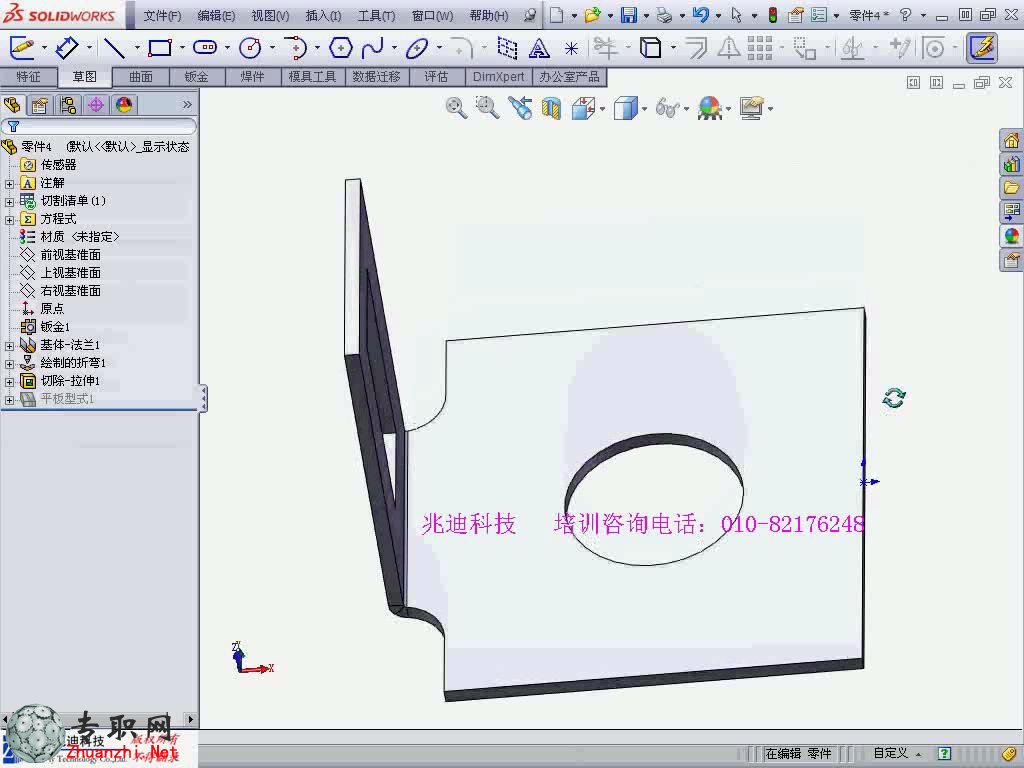
Task: Select 材质 <未指定> in the tree
Action: [79, 236]
